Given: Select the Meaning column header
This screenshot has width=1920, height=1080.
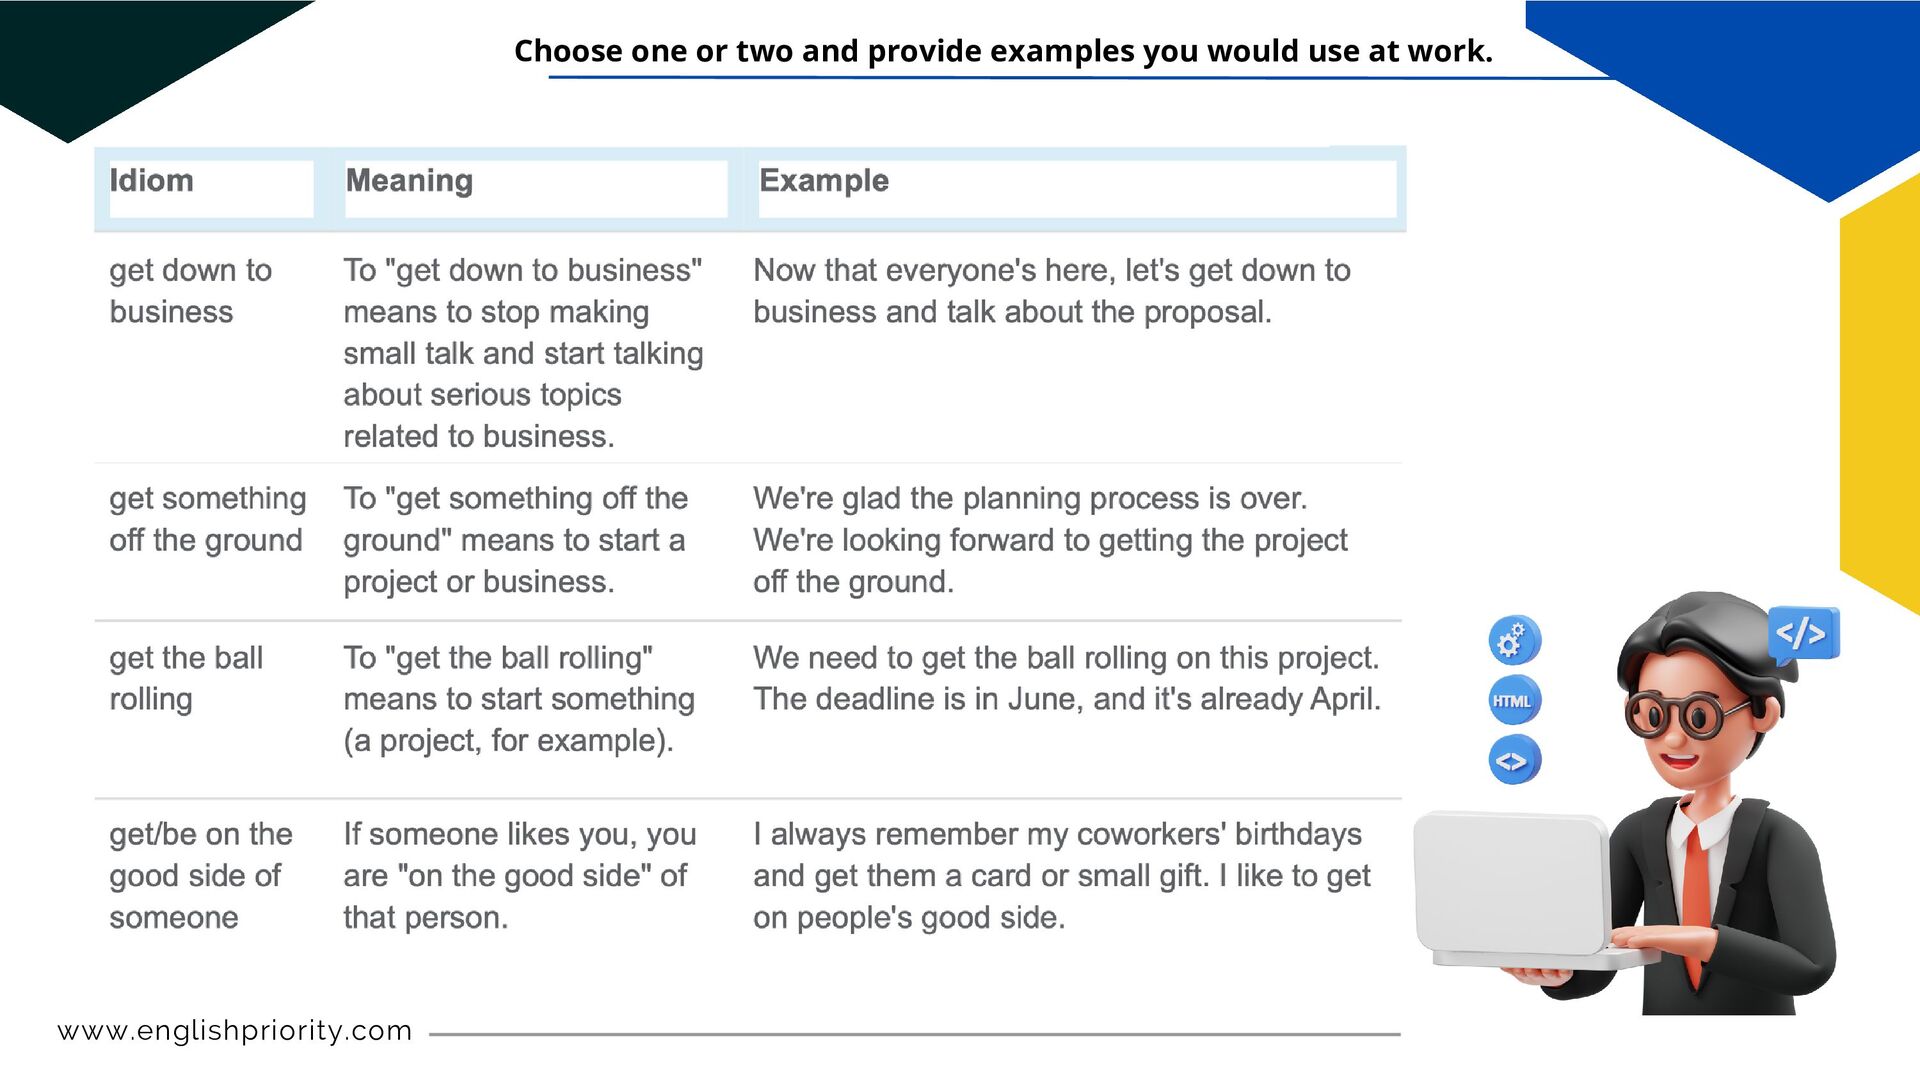Looking at the screenshot, I should point(409,181).
